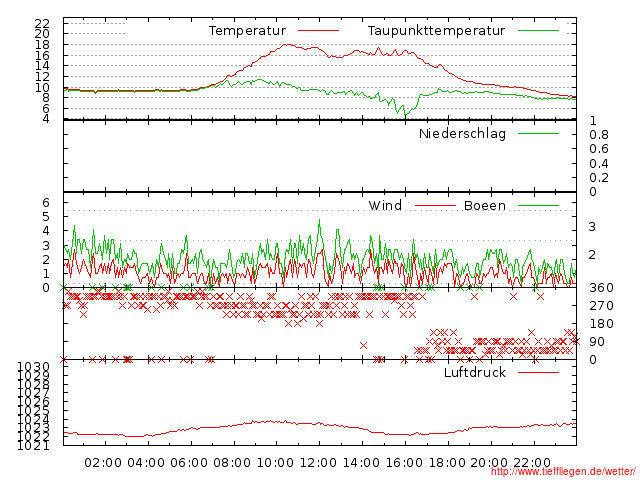The width and height of the screenshot is (640, 480).
Task: Click the 360 wind direction axis value
Action: click(601, 288)
